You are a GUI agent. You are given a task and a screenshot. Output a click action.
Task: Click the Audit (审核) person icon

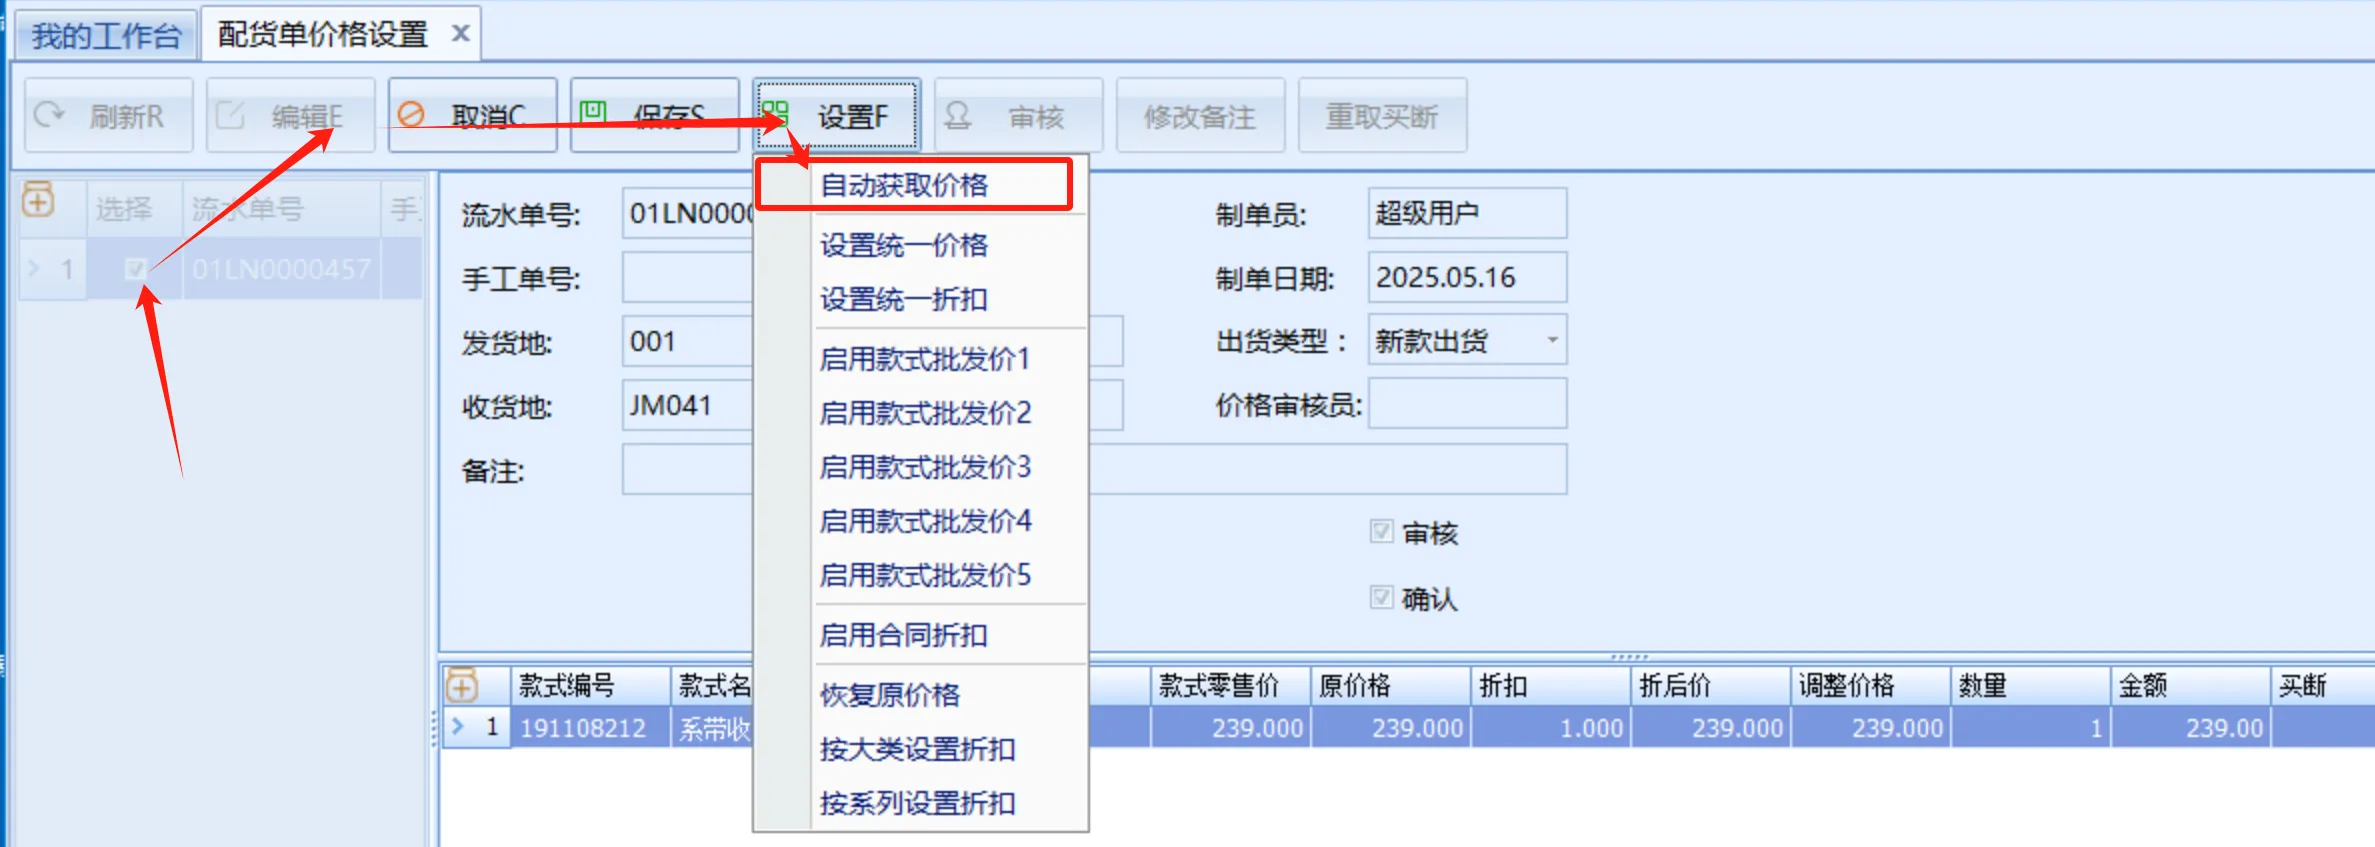click(957, 116)
